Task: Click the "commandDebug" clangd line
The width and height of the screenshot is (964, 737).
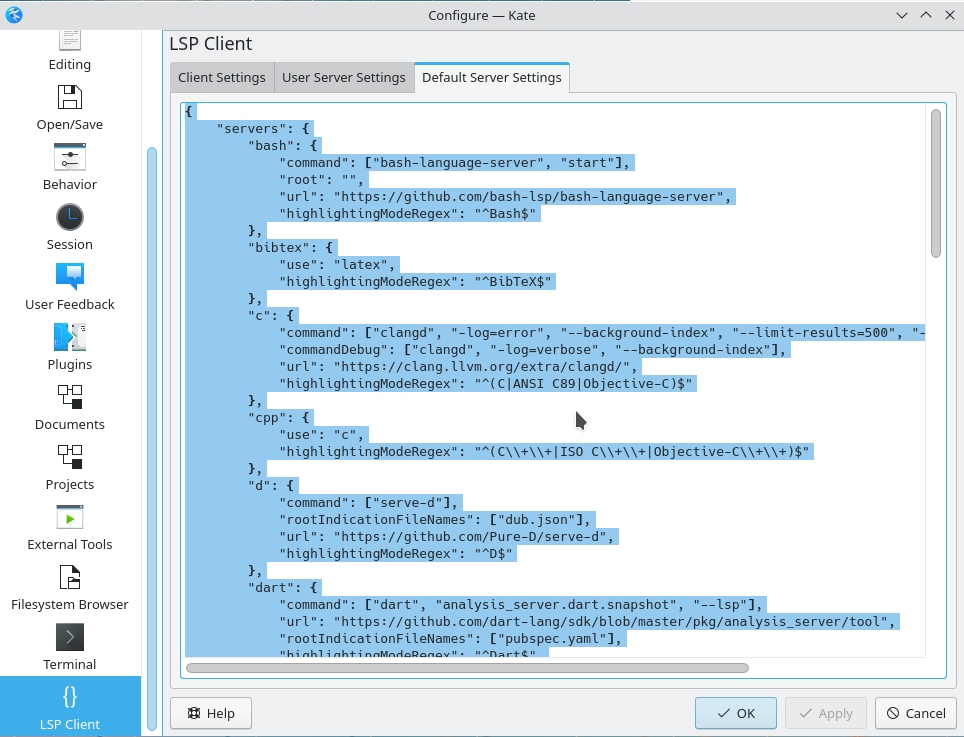Action: click(x=533, y=350)
